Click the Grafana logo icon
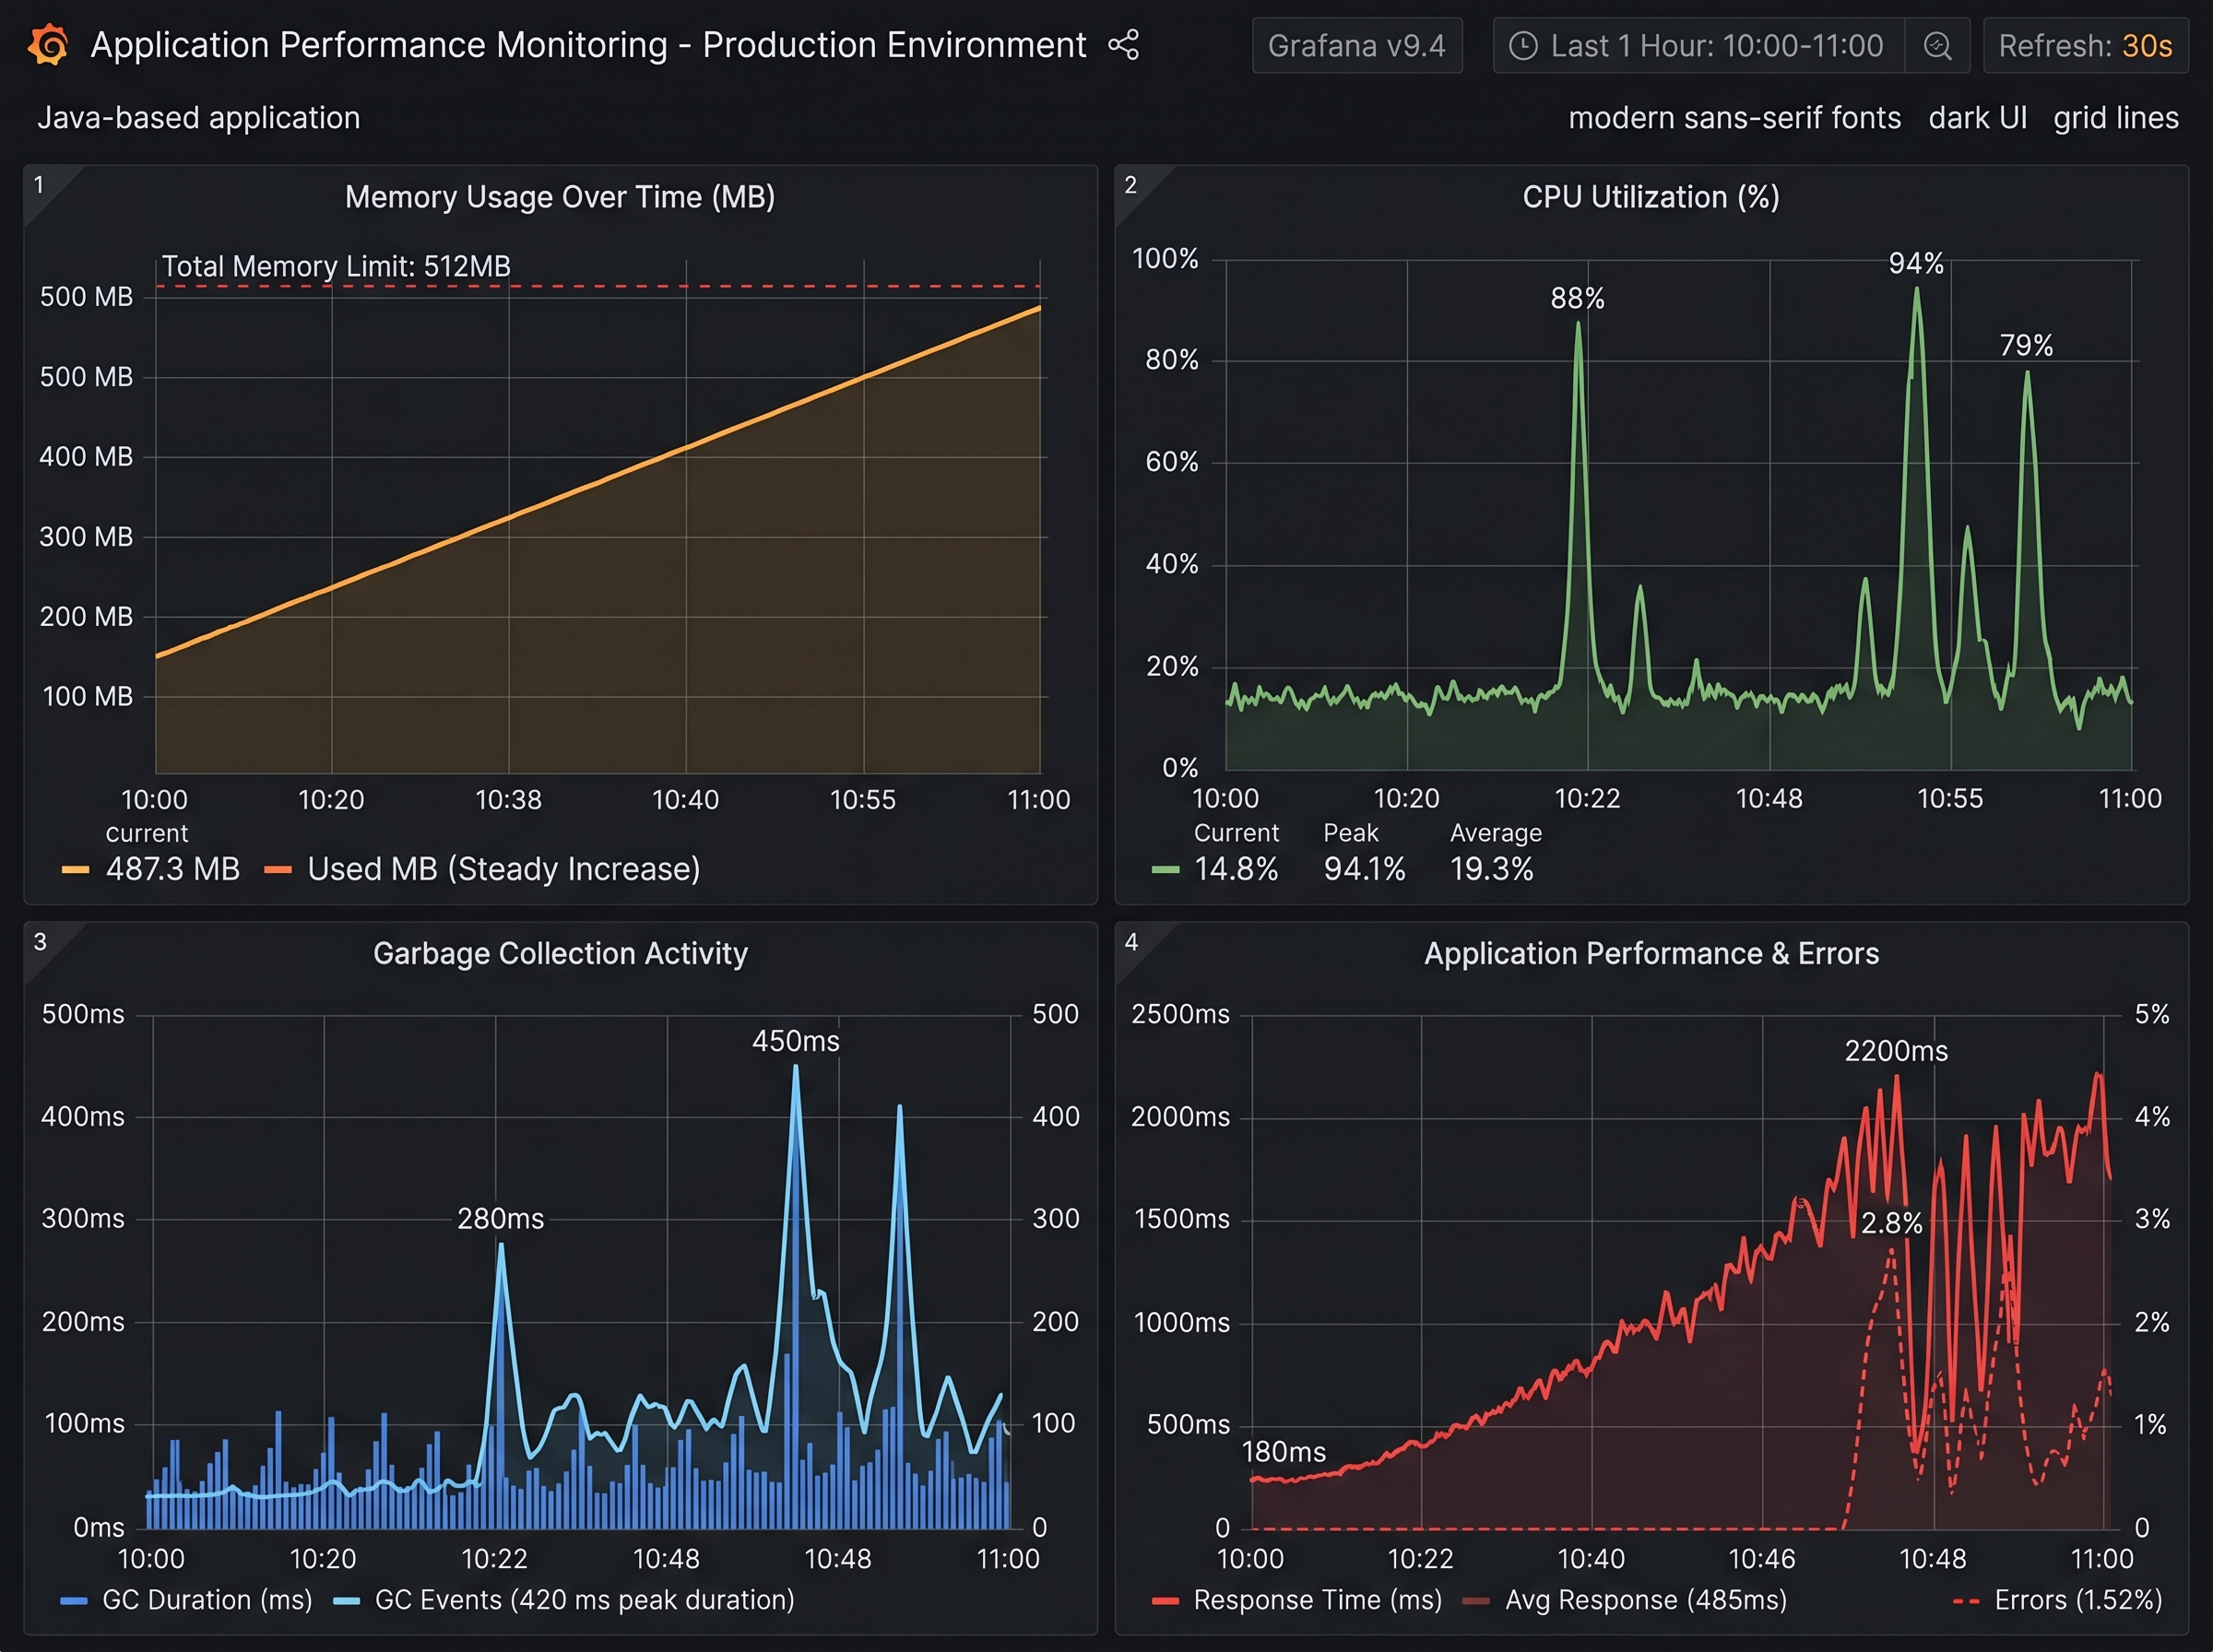The height and width of the screenshot is (1652, 2213). point(48,45)
